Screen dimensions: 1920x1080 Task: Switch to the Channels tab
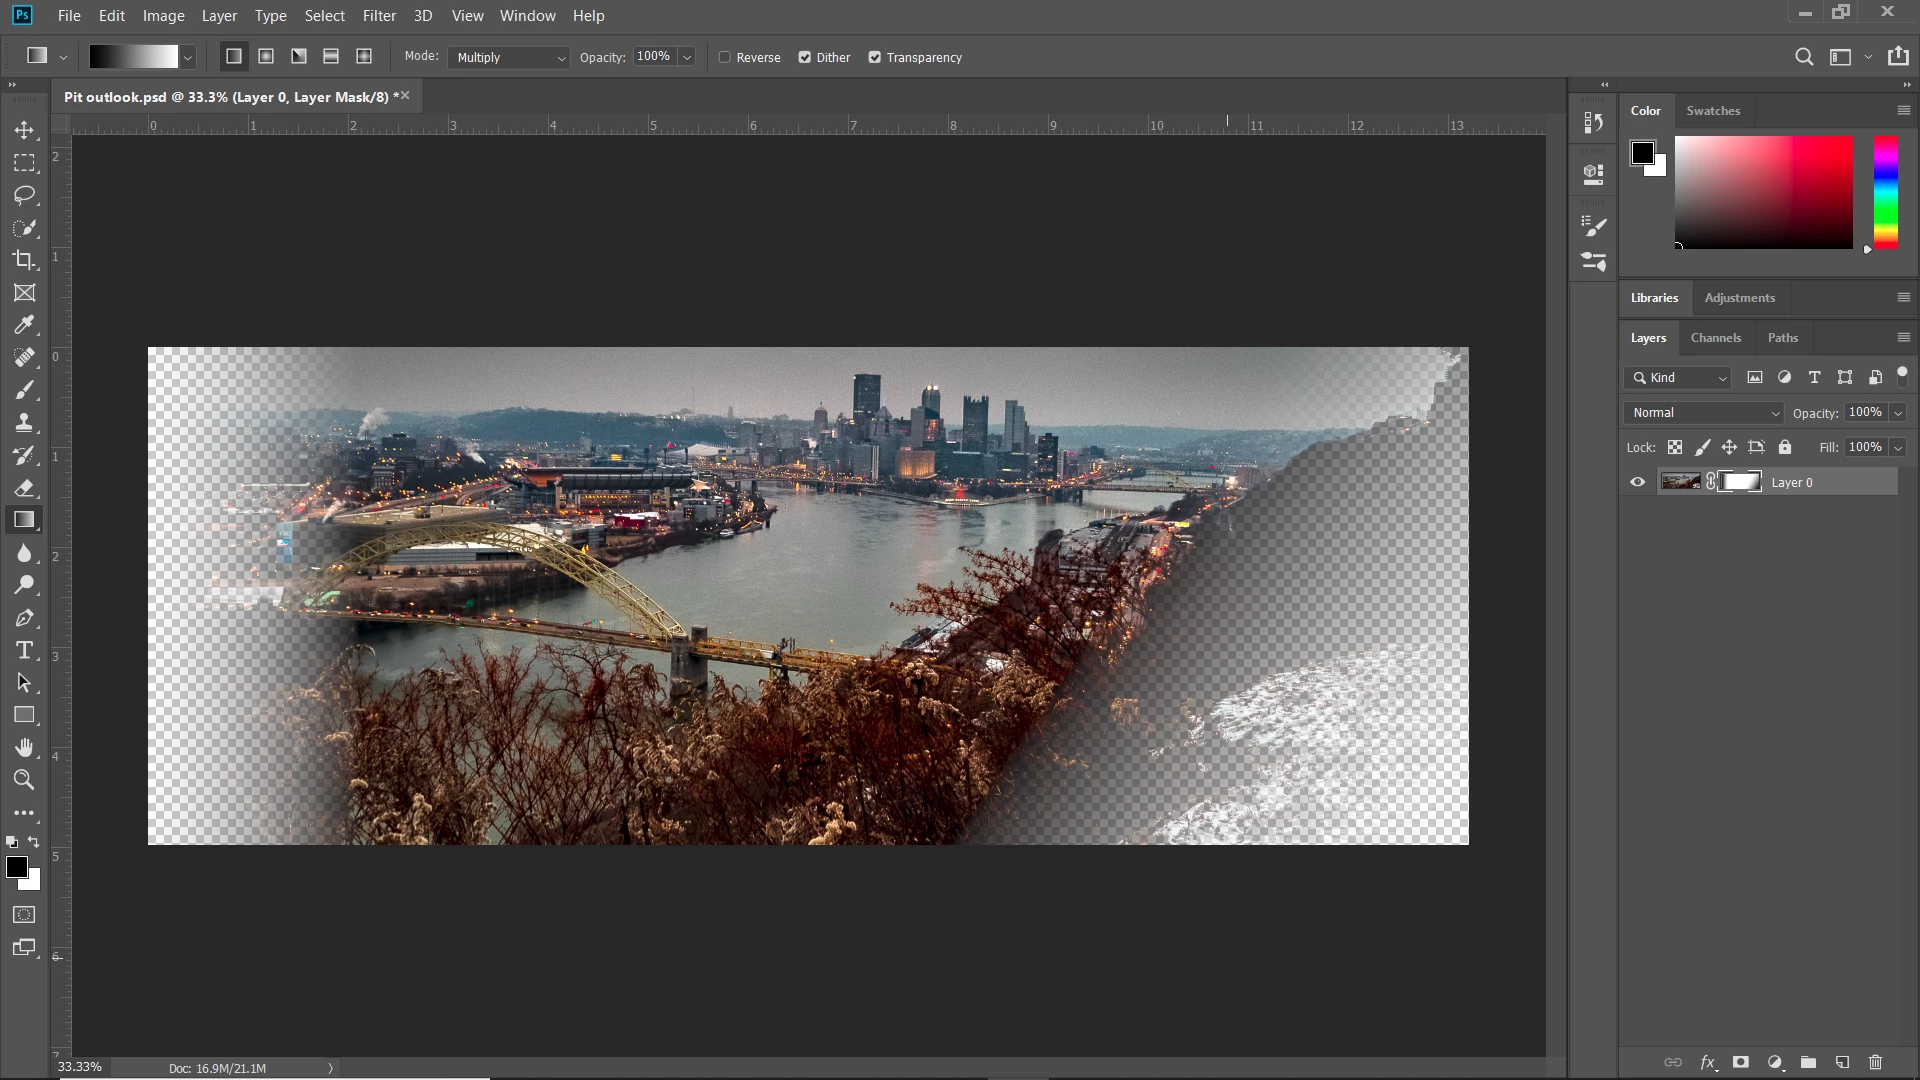(1715, 338)
